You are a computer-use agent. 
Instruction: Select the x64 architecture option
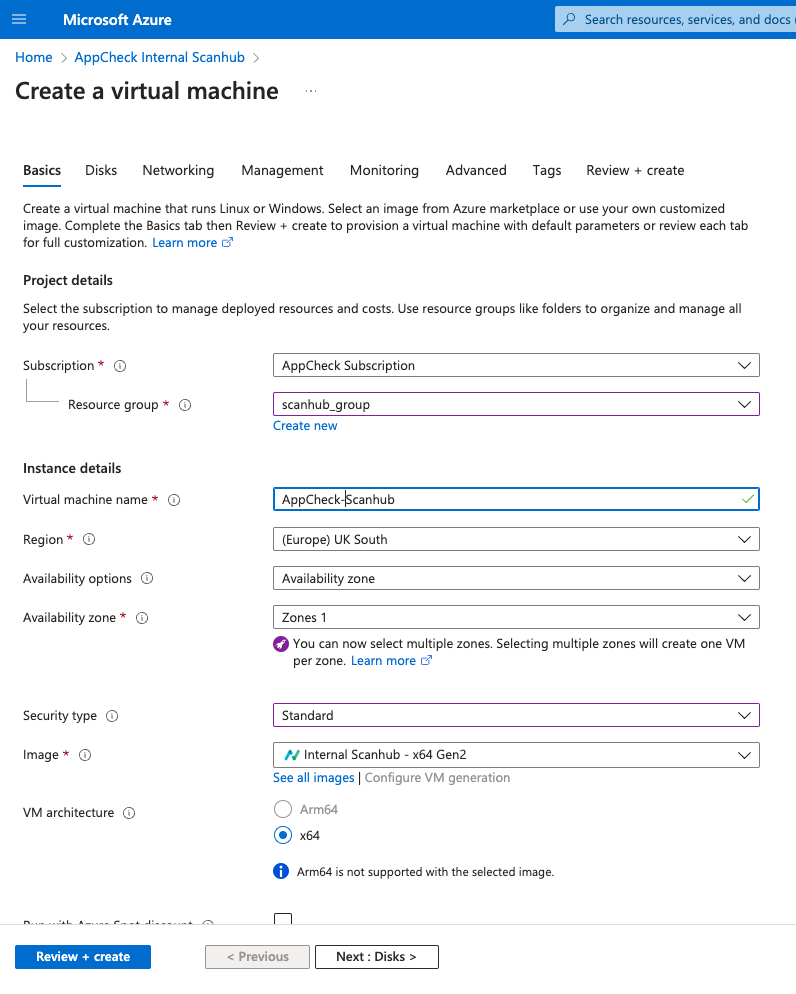[x=282, y=835]
